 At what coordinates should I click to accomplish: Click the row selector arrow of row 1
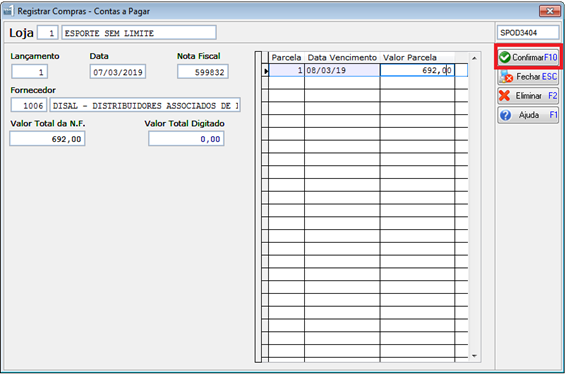tap(265, 71)
